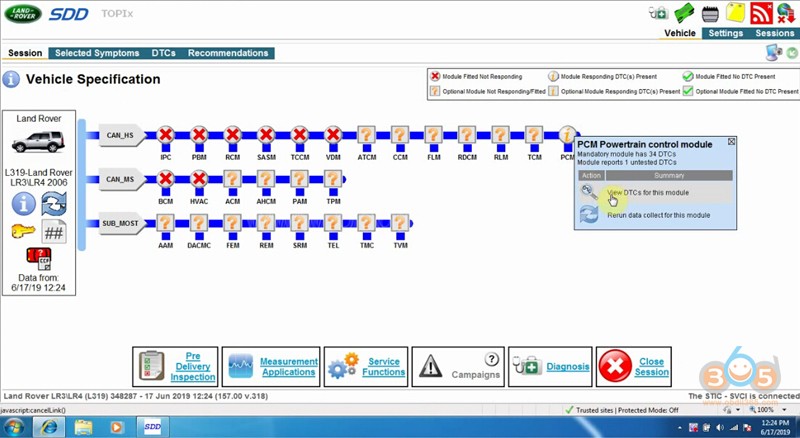
Task: Open the ACM module icon
Action: point(233,179)
